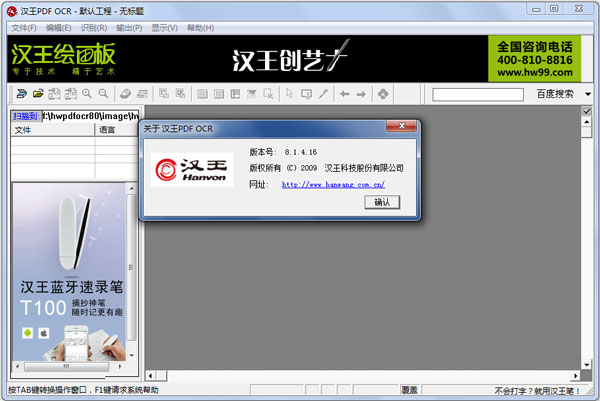The height and width of the screenshot is (401, 600).
Task: Click the 覆盖 status bar indicator
Action: point(409,390)
